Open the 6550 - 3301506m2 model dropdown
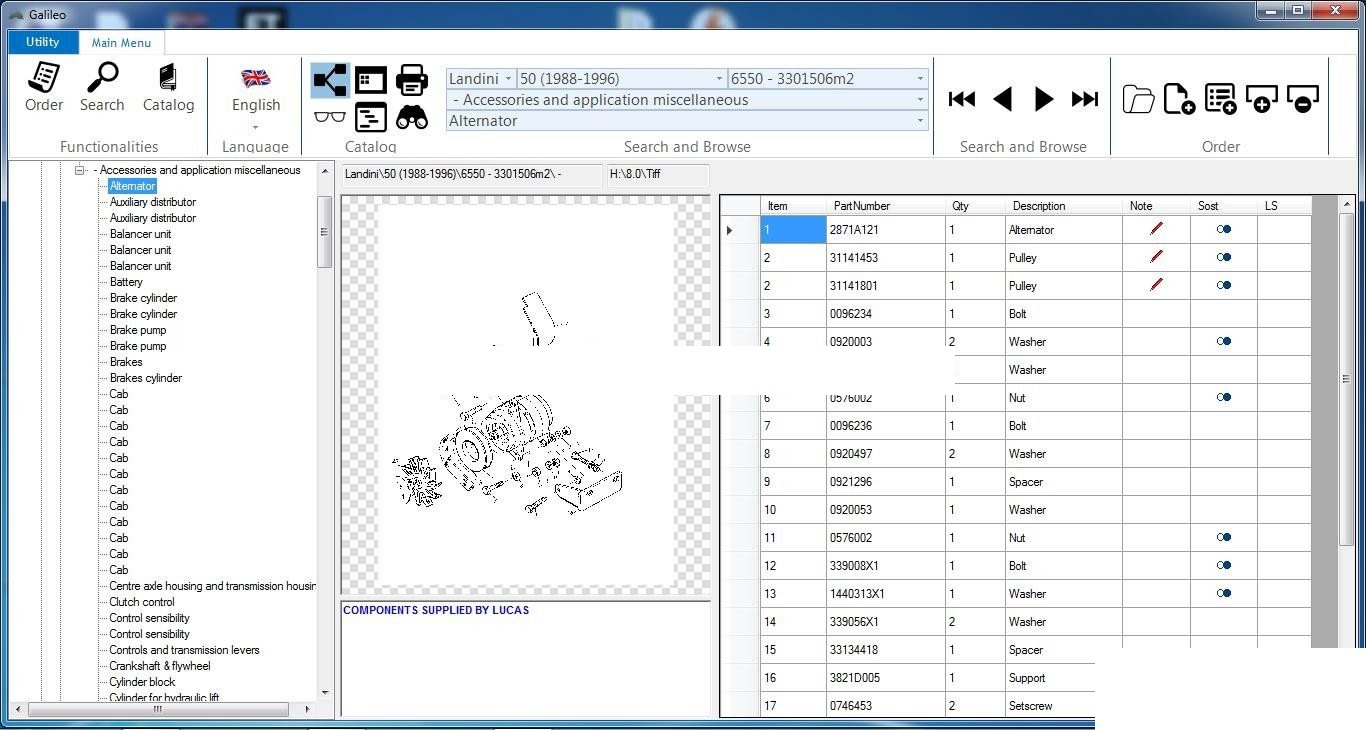1366x730 pixels. click(920, 78)
